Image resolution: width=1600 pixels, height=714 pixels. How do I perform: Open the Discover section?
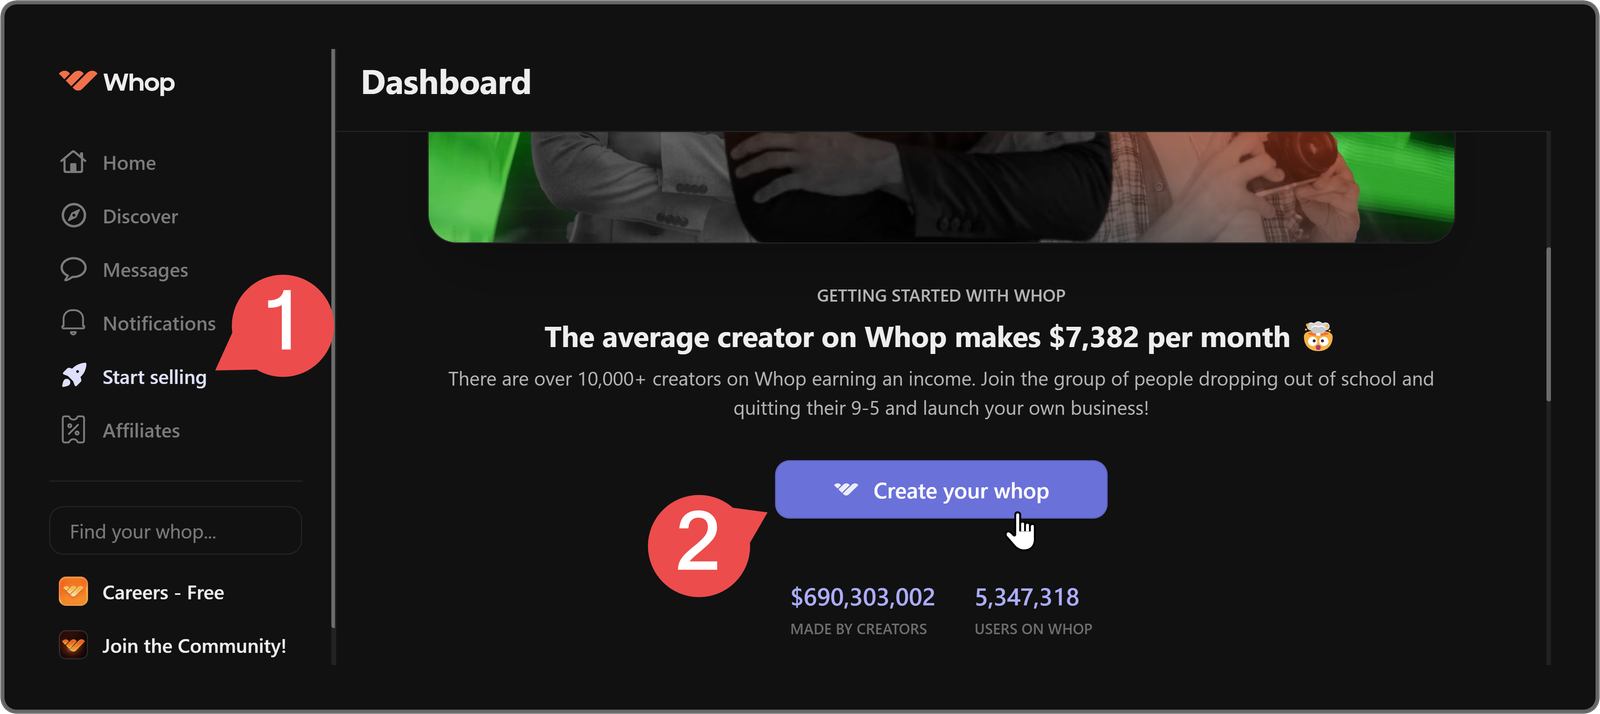(x=140, y=216)
